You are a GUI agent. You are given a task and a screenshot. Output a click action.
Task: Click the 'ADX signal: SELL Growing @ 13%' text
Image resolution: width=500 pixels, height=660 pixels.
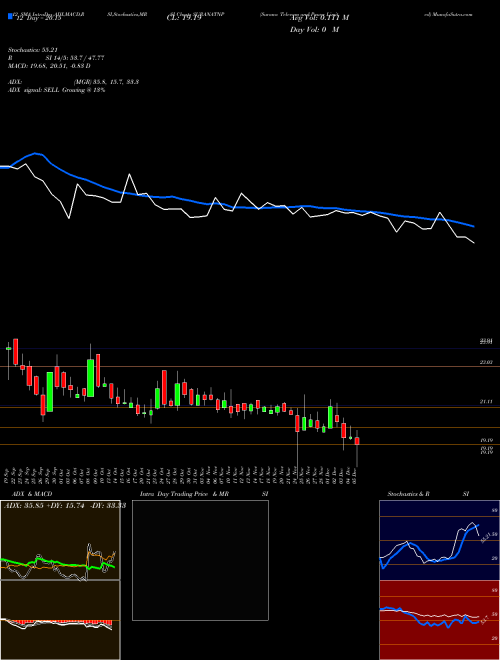[x=56, y=90]
